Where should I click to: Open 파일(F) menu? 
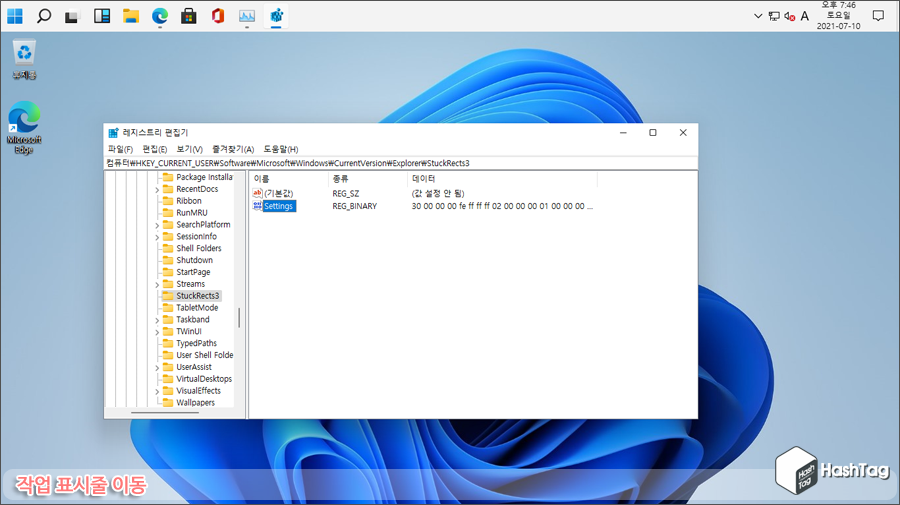click(x=120, y=149)
